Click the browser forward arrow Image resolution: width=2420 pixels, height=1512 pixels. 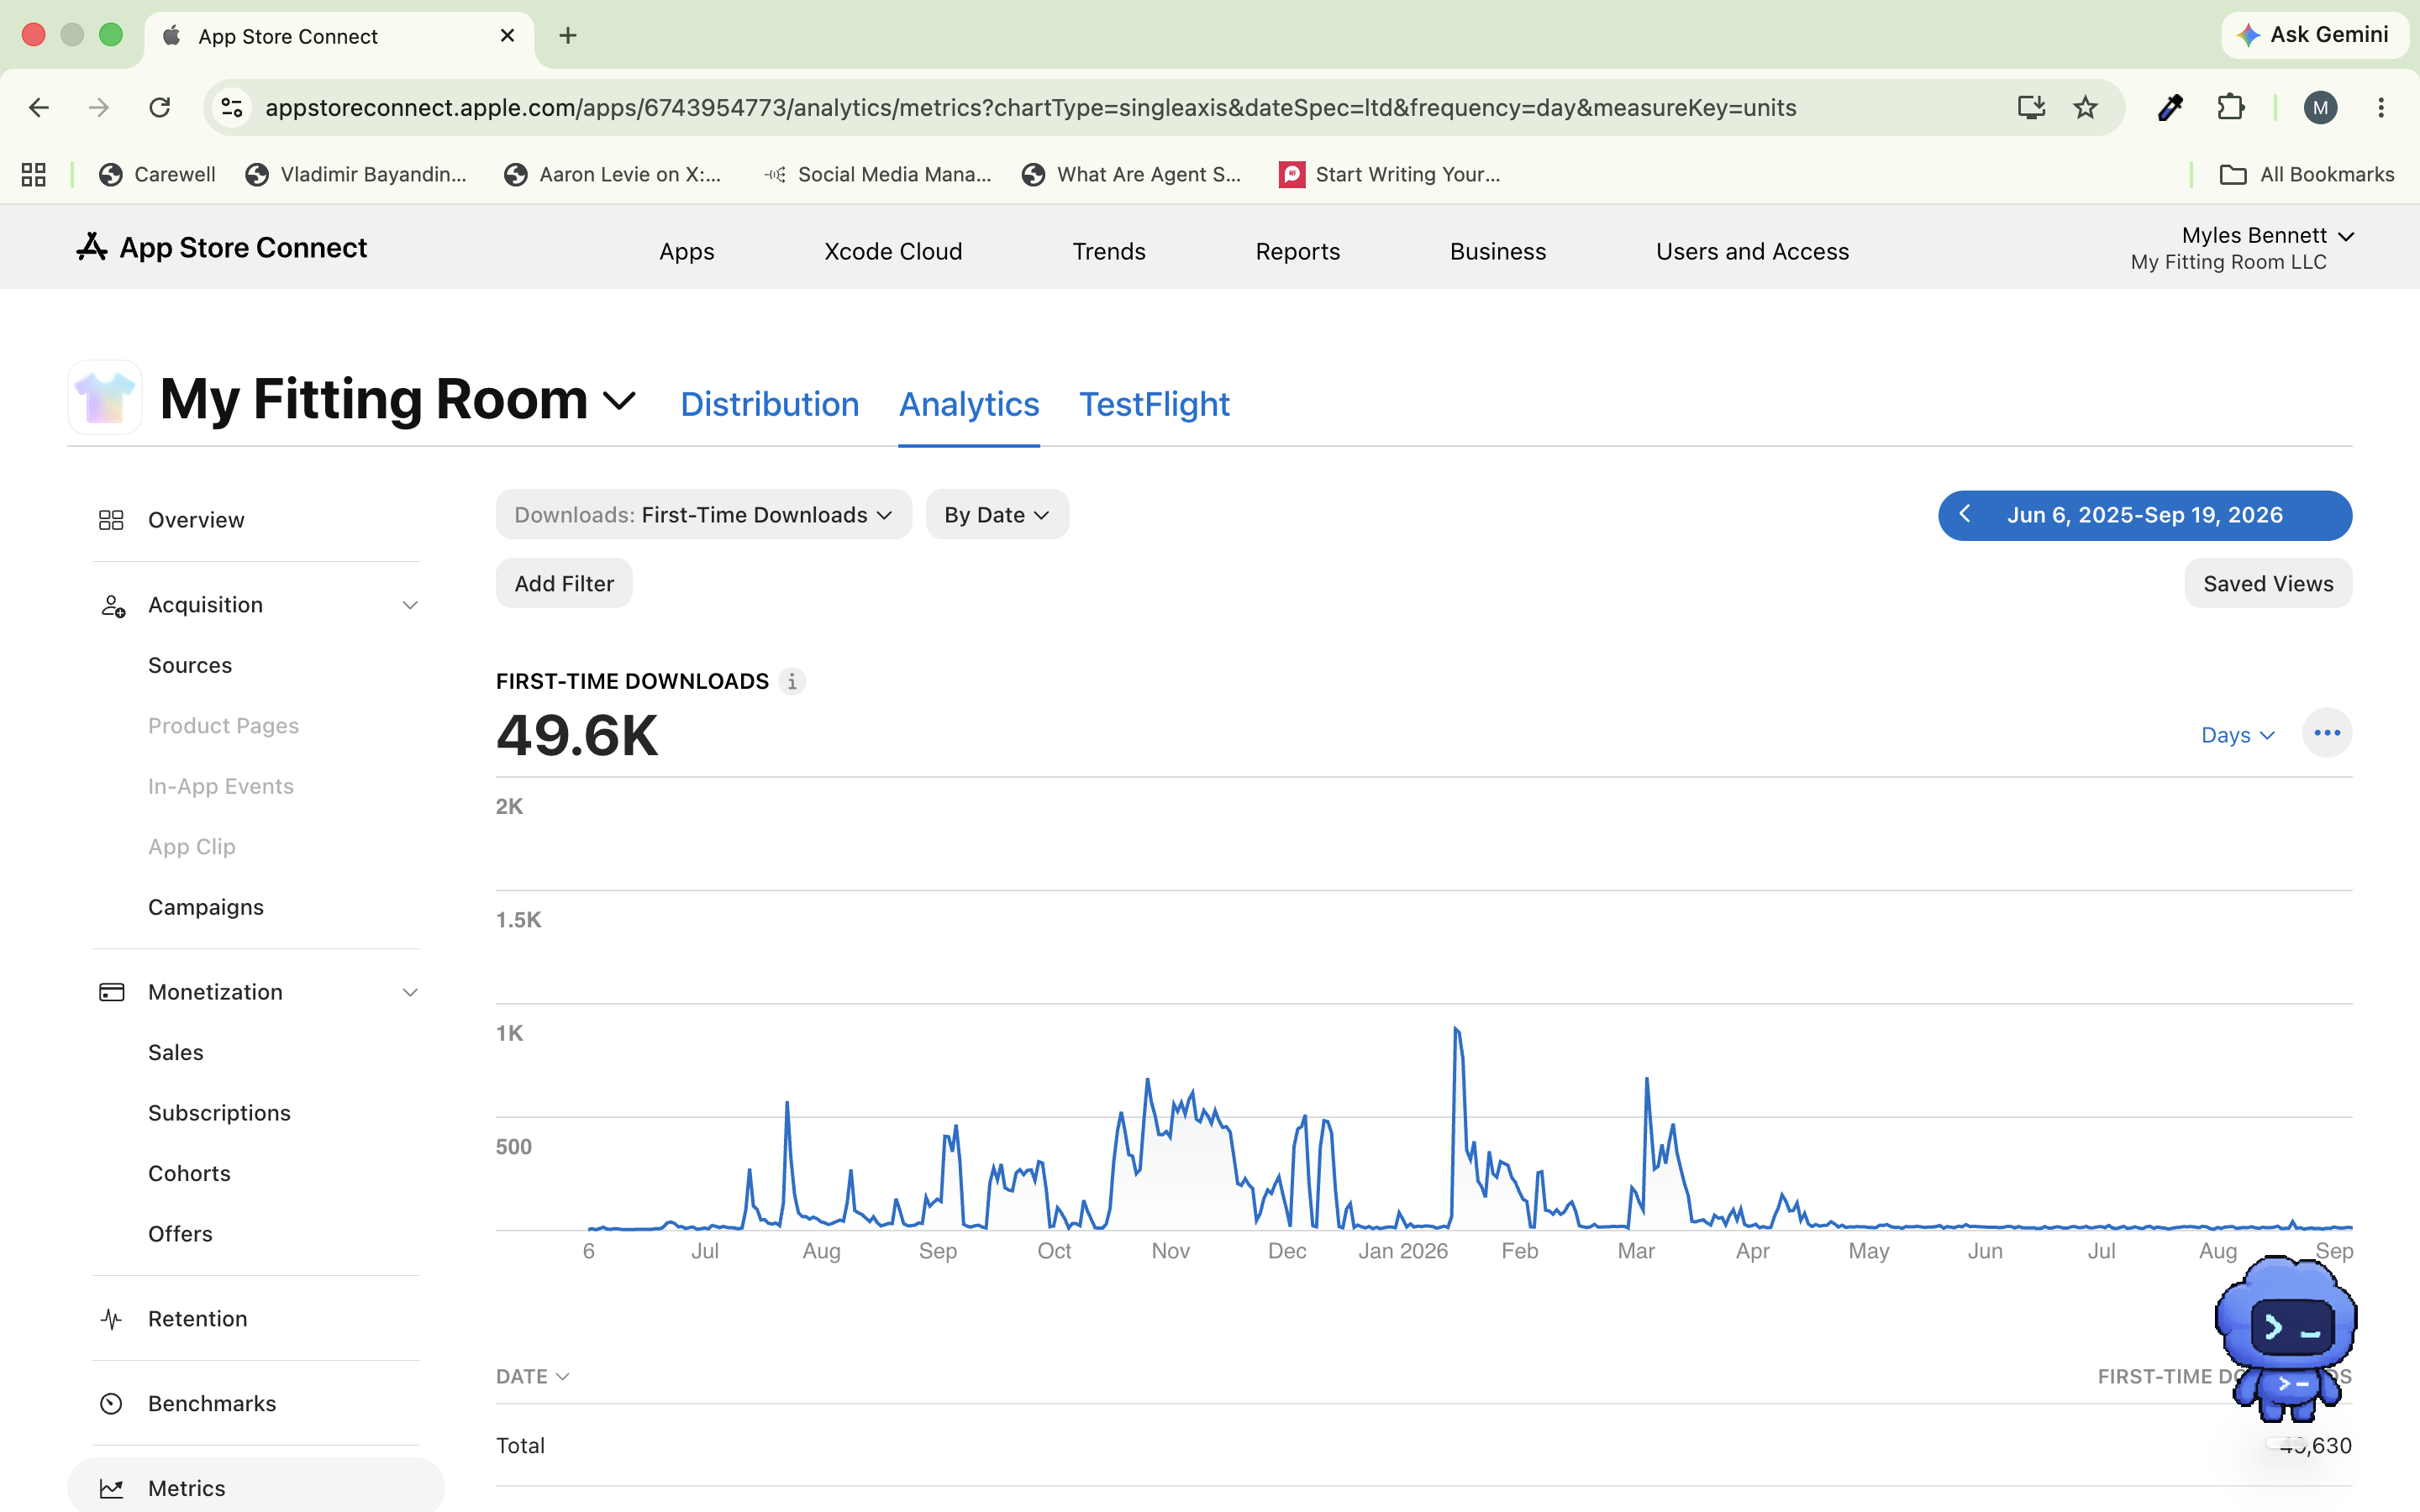[x=98, y=108]
